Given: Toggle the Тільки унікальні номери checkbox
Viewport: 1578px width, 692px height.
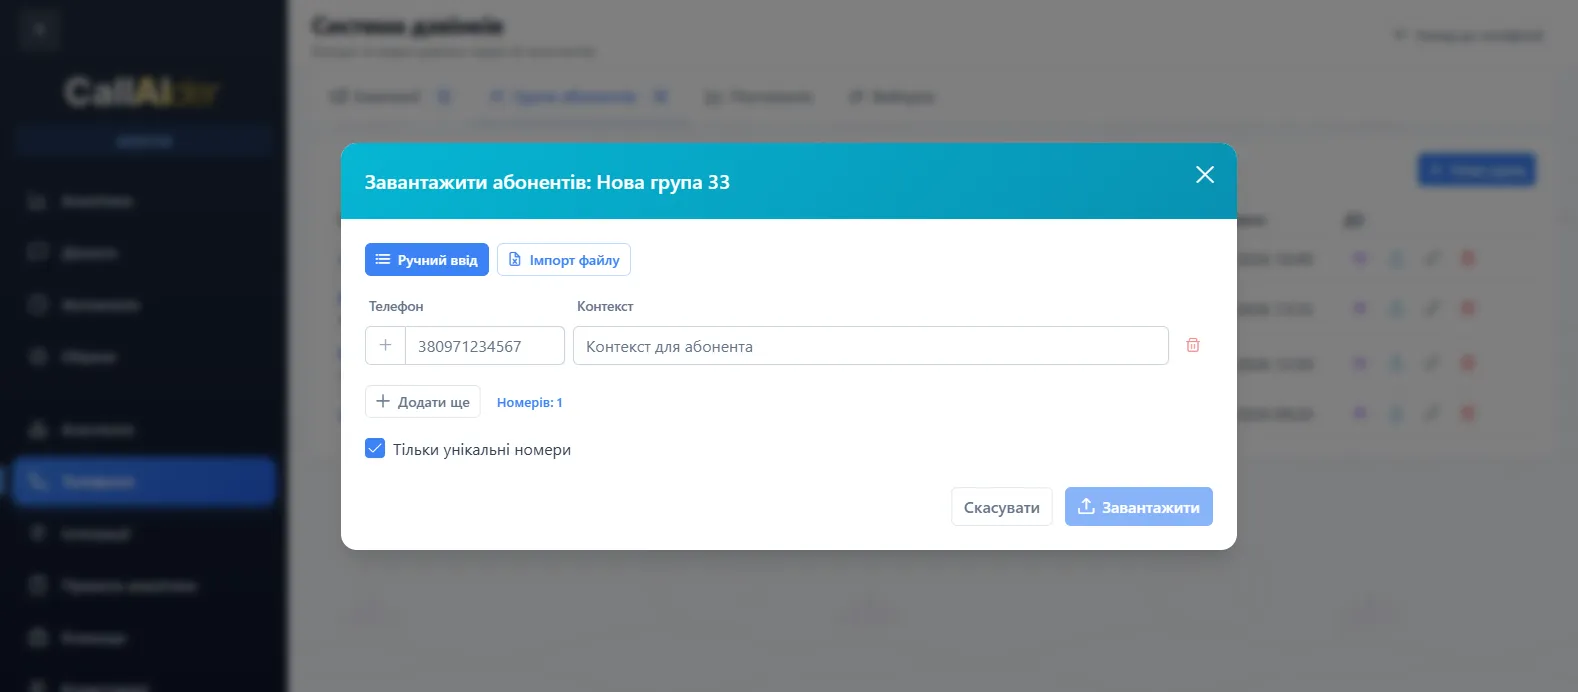Looking at the screenshot, I should 375,449.
